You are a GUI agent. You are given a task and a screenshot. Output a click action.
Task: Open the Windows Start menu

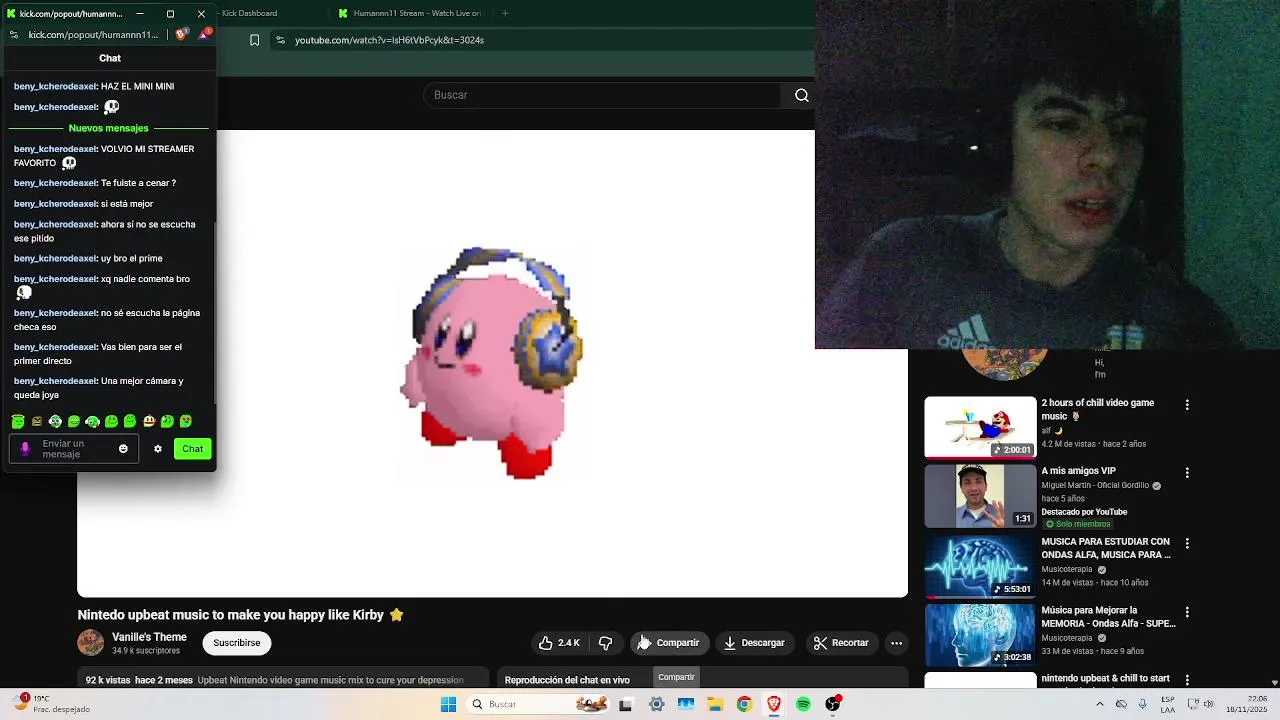[x=448, y=704]
